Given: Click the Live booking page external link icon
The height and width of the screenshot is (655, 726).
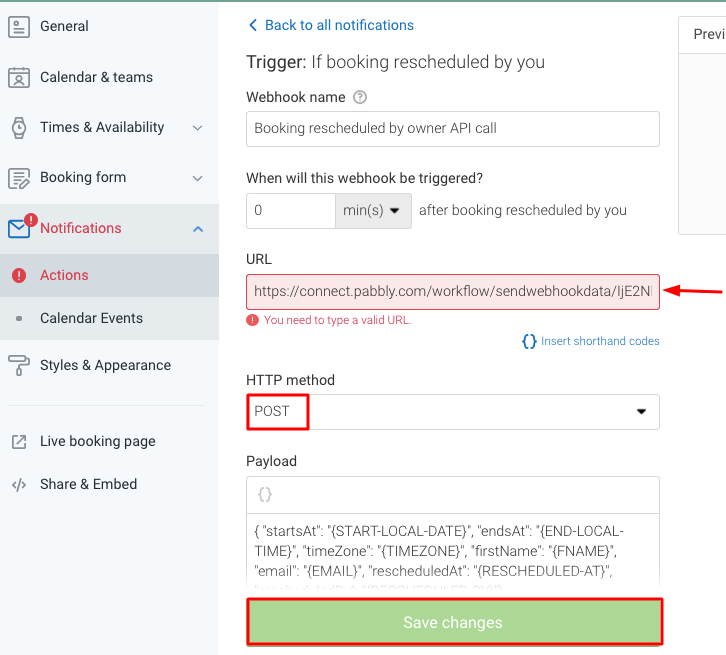Looking at the screenshot, I should point(19,442).
